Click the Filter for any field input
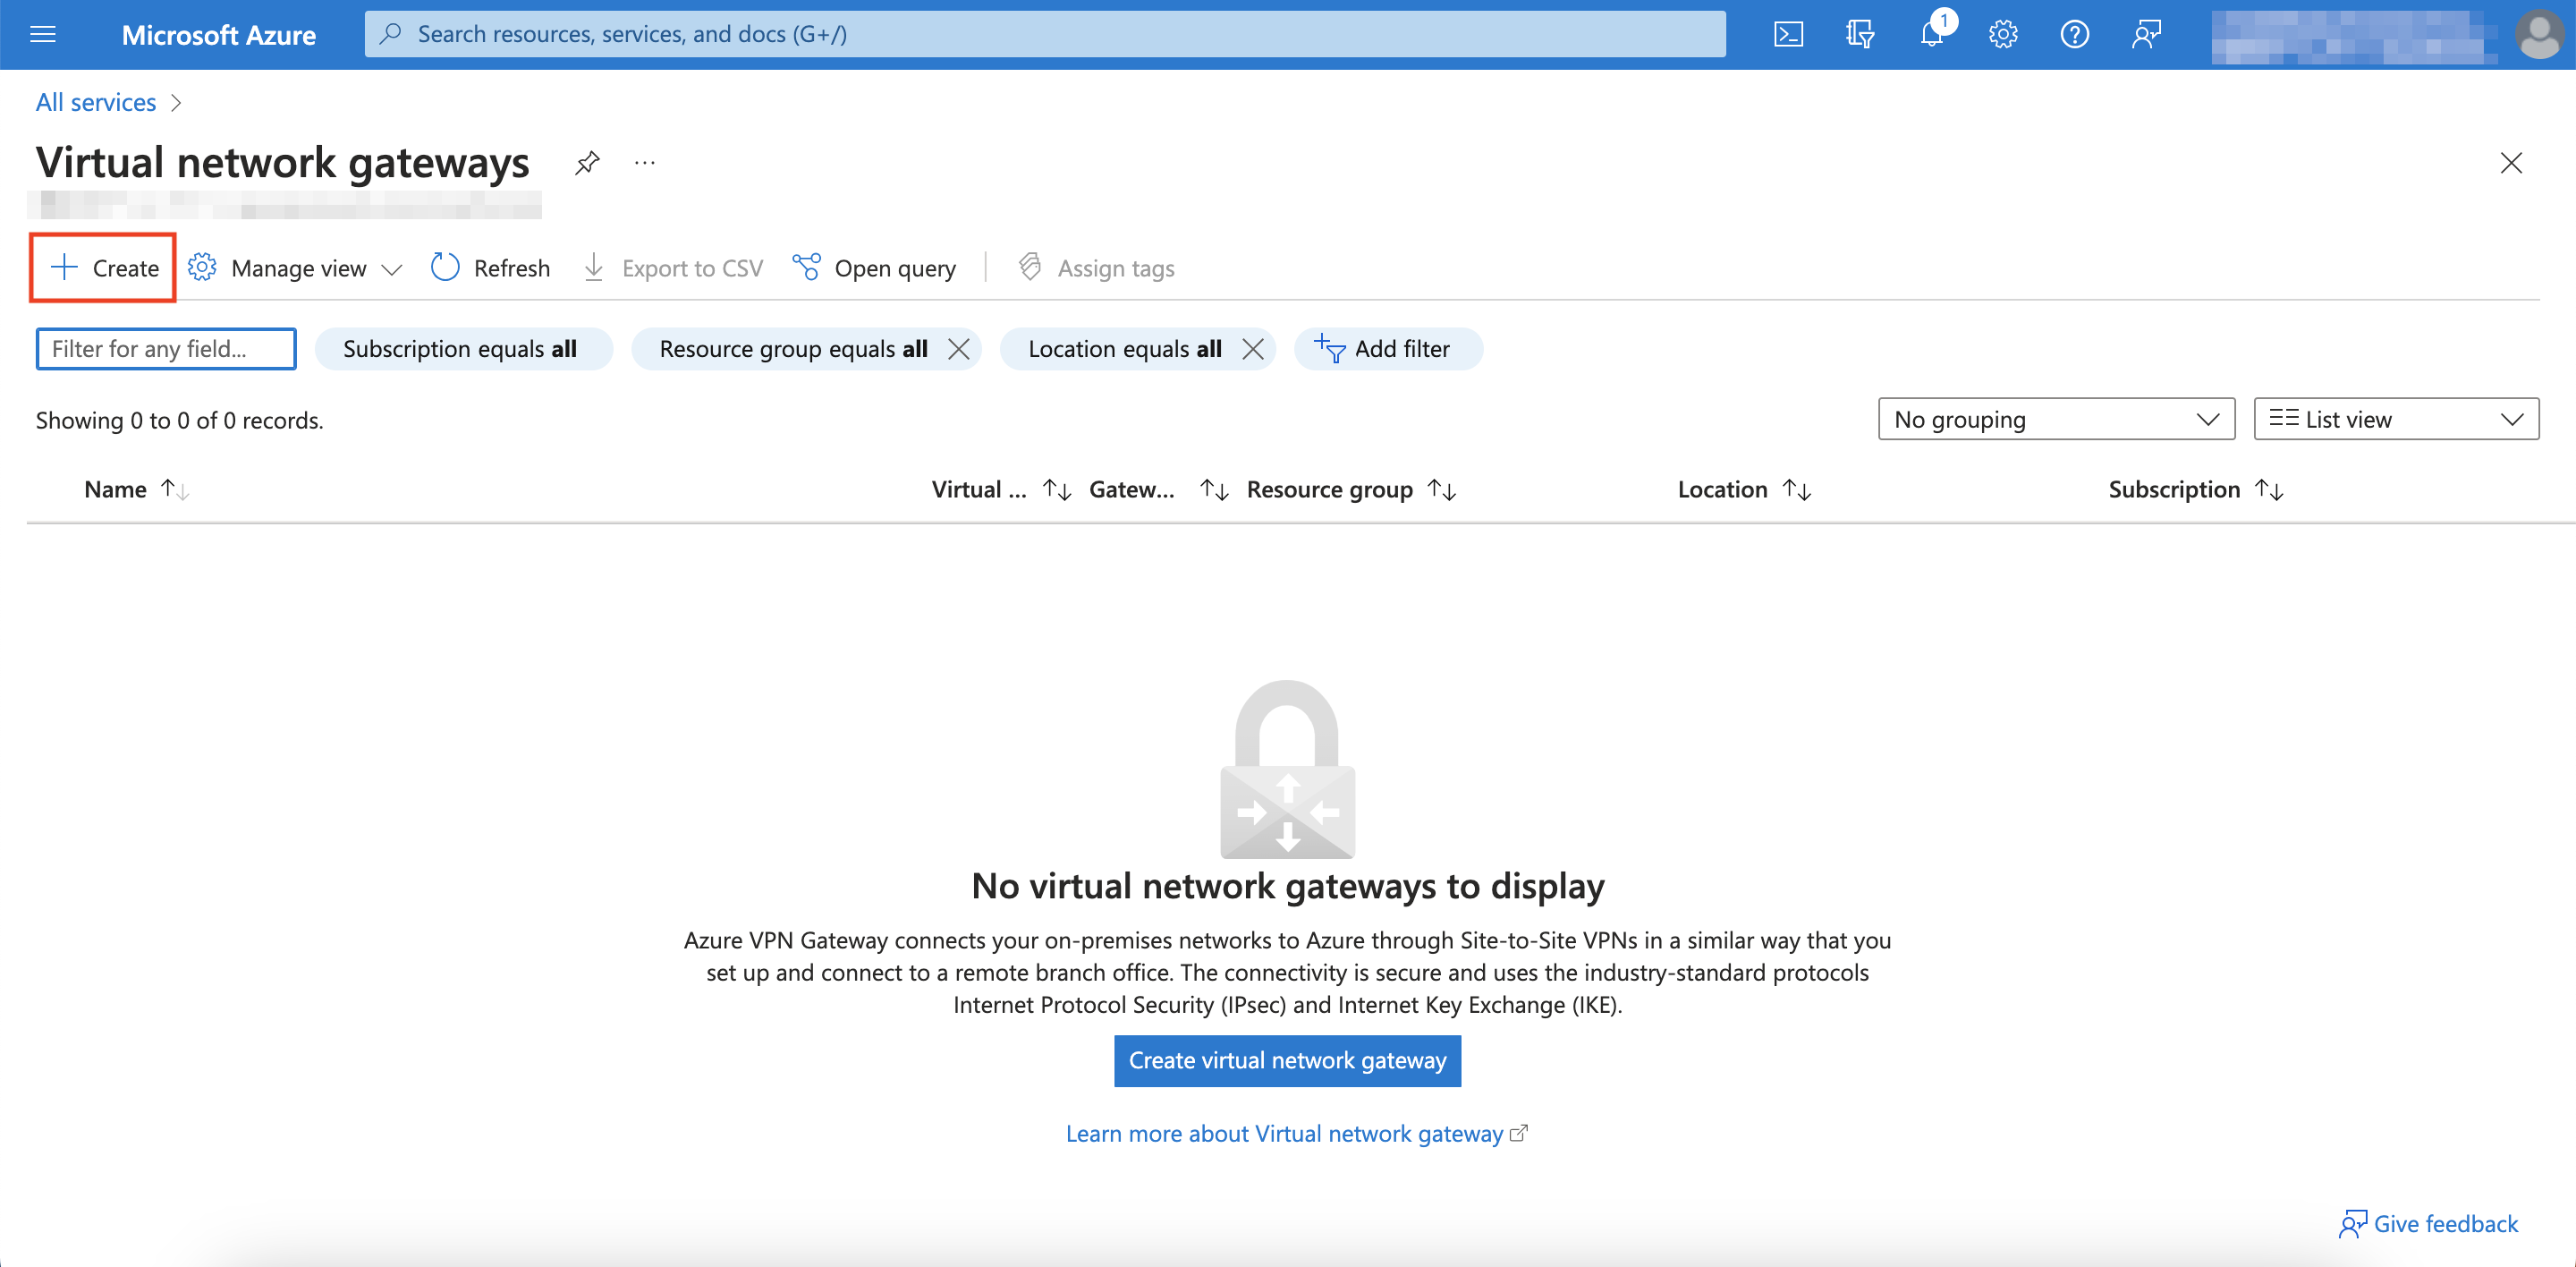The image size is (2576, 1267). 165,348
